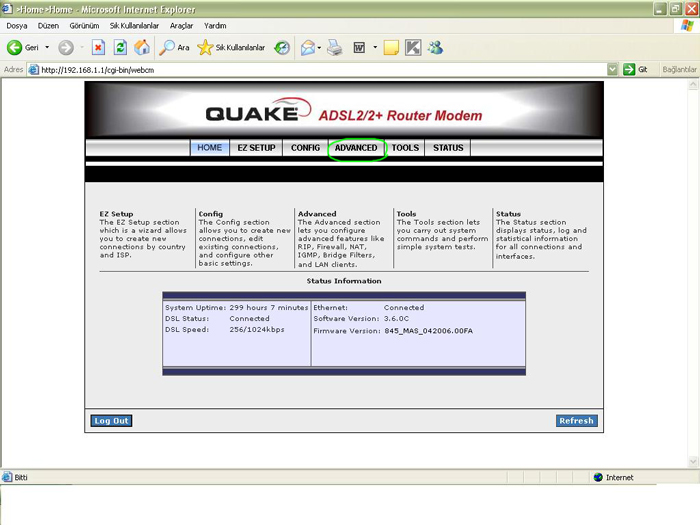
Task: Click the Refresh button
Action: coord(576,421)
